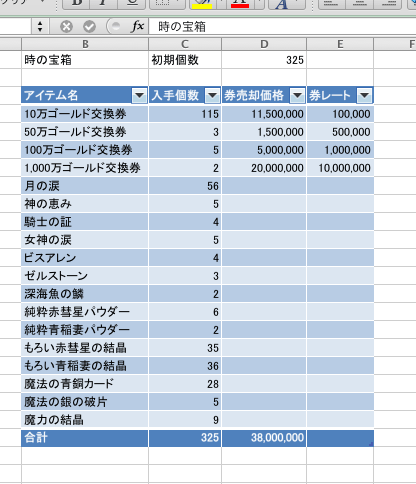Image resolution: width=416 pixels, height=484 pixels.
Task: Confirm entry with the checkmark icon
Action: (x=89, y=26)
